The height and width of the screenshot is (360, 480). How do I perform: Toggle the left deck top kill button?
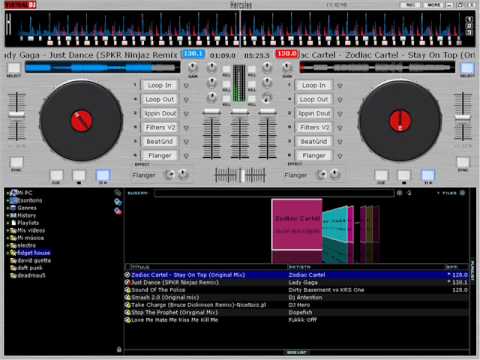tap(226, 69)
